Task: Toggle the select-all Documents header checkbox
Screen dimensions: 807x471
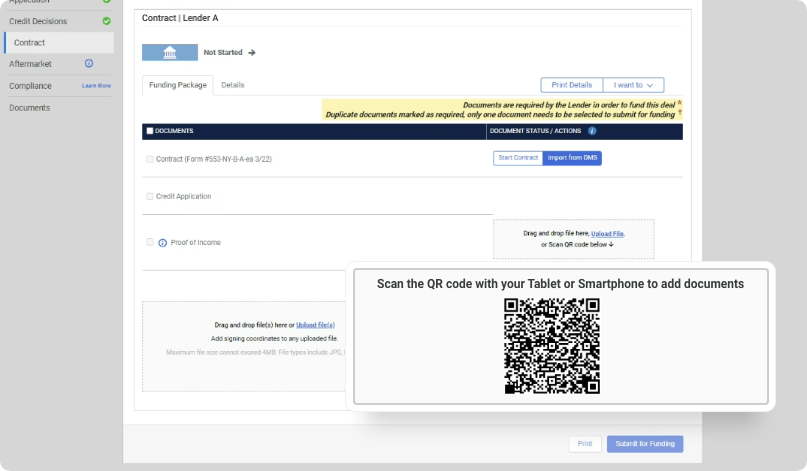Action: (x=150, y=131)
